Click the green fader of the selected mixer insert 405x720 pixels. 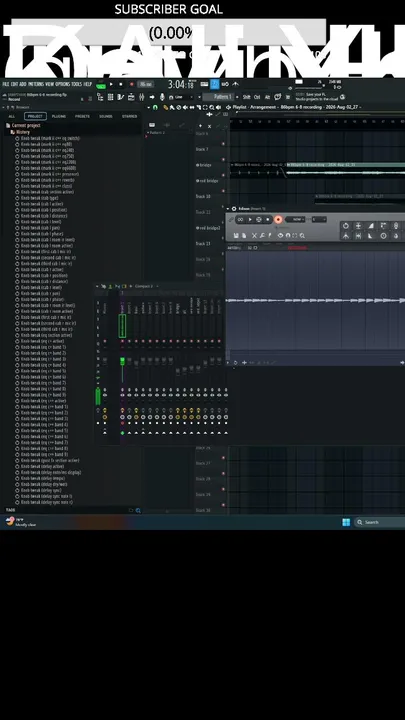click(123, 361)
